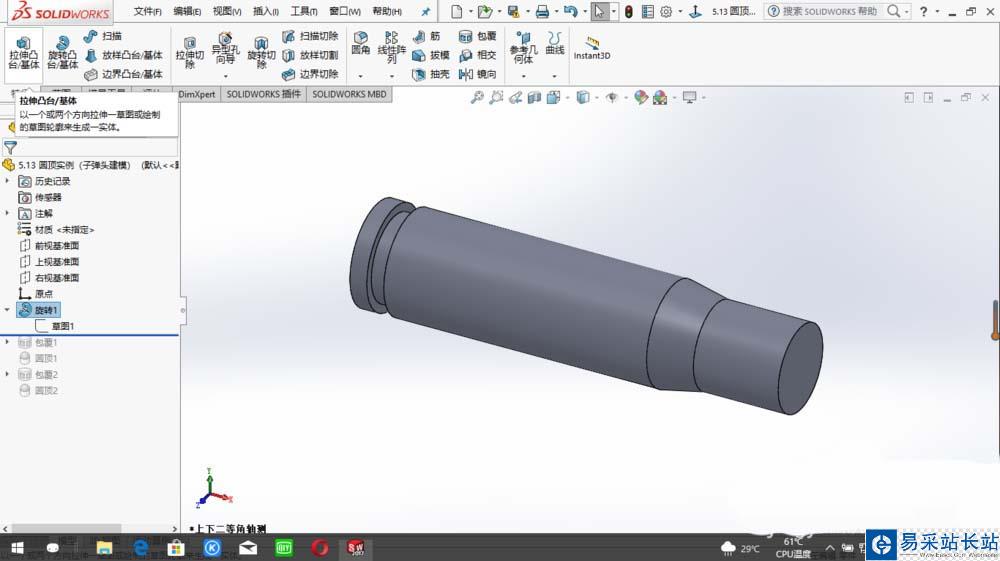Open the Fillet dropdown arrow
The height and width of the screenshot is (561, 1000).
[360, 76]
